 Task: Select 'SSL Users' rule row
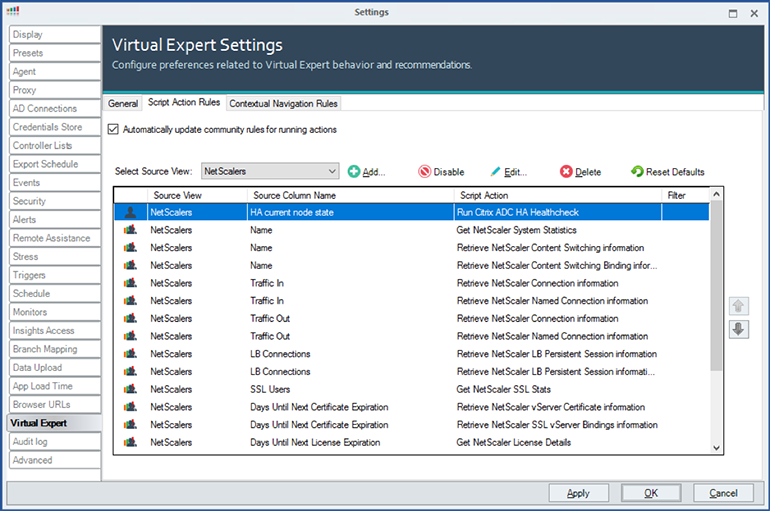(x=412, y=389)
